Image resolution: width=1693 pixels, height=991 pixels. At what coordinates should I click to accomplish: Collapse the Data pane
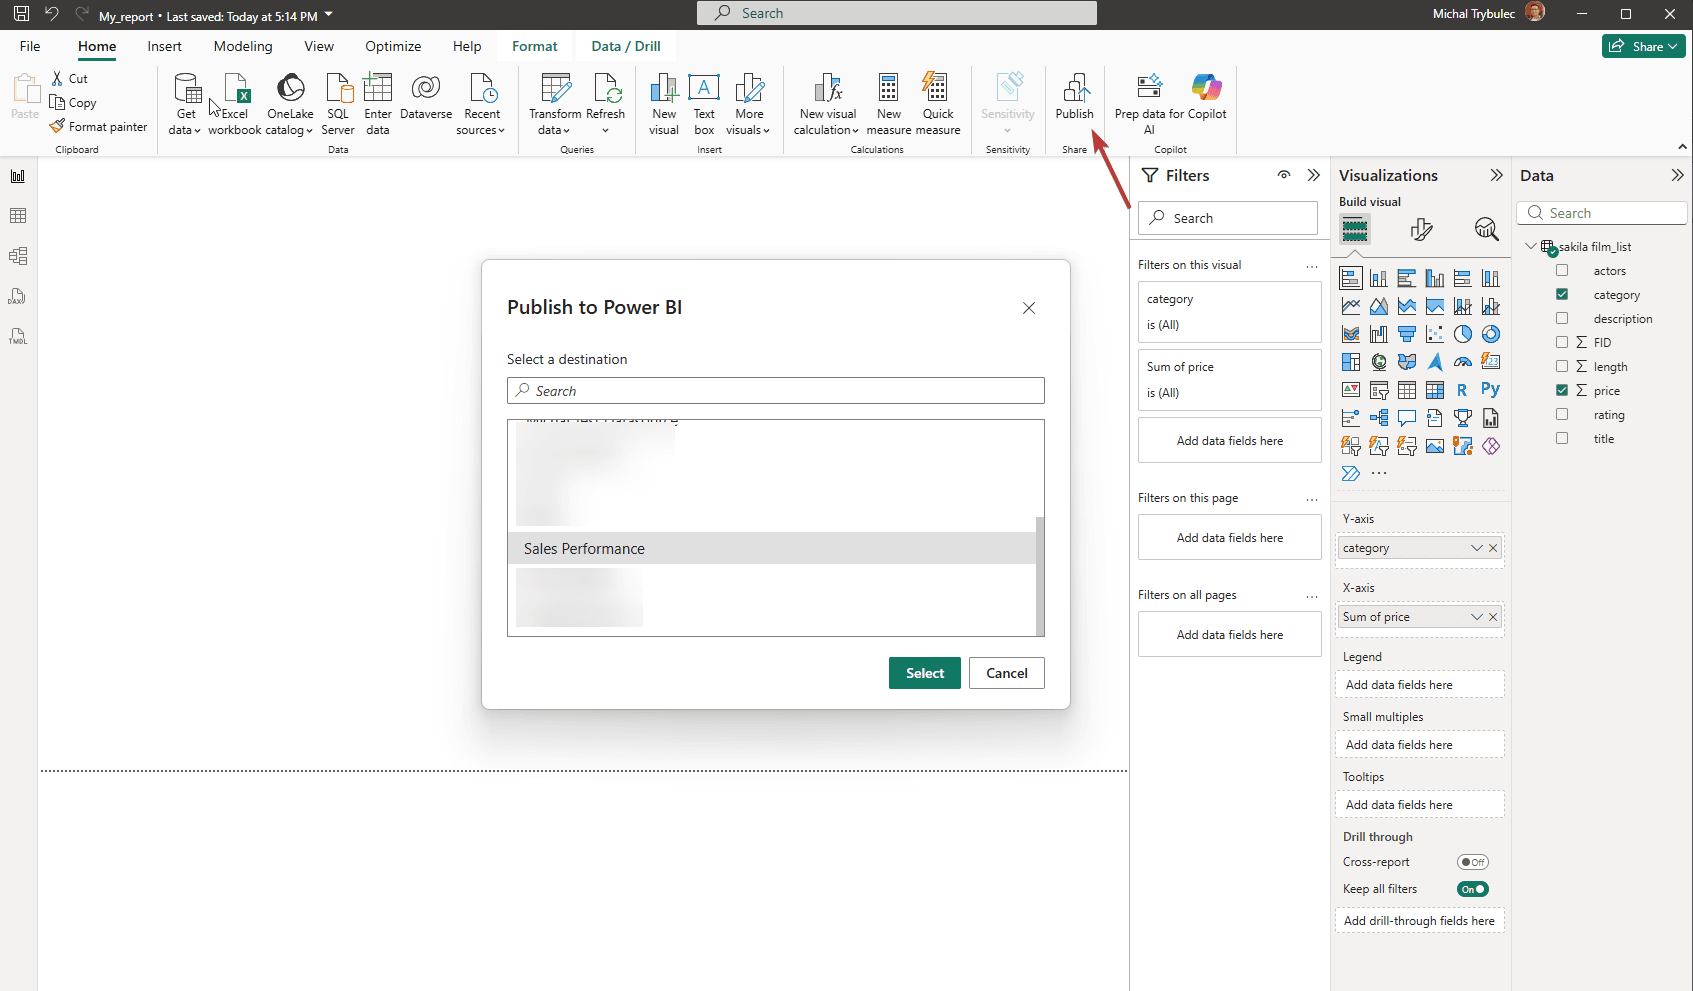click(x=1677, y=175)
